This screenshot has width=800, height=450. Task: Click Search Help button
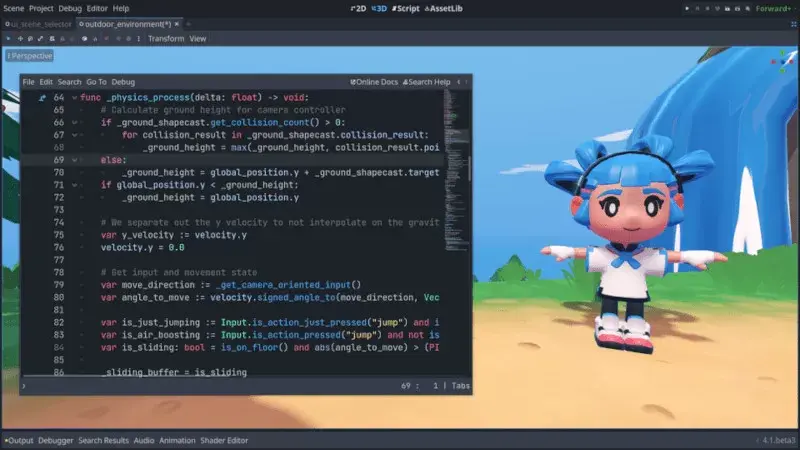[427, 82]
